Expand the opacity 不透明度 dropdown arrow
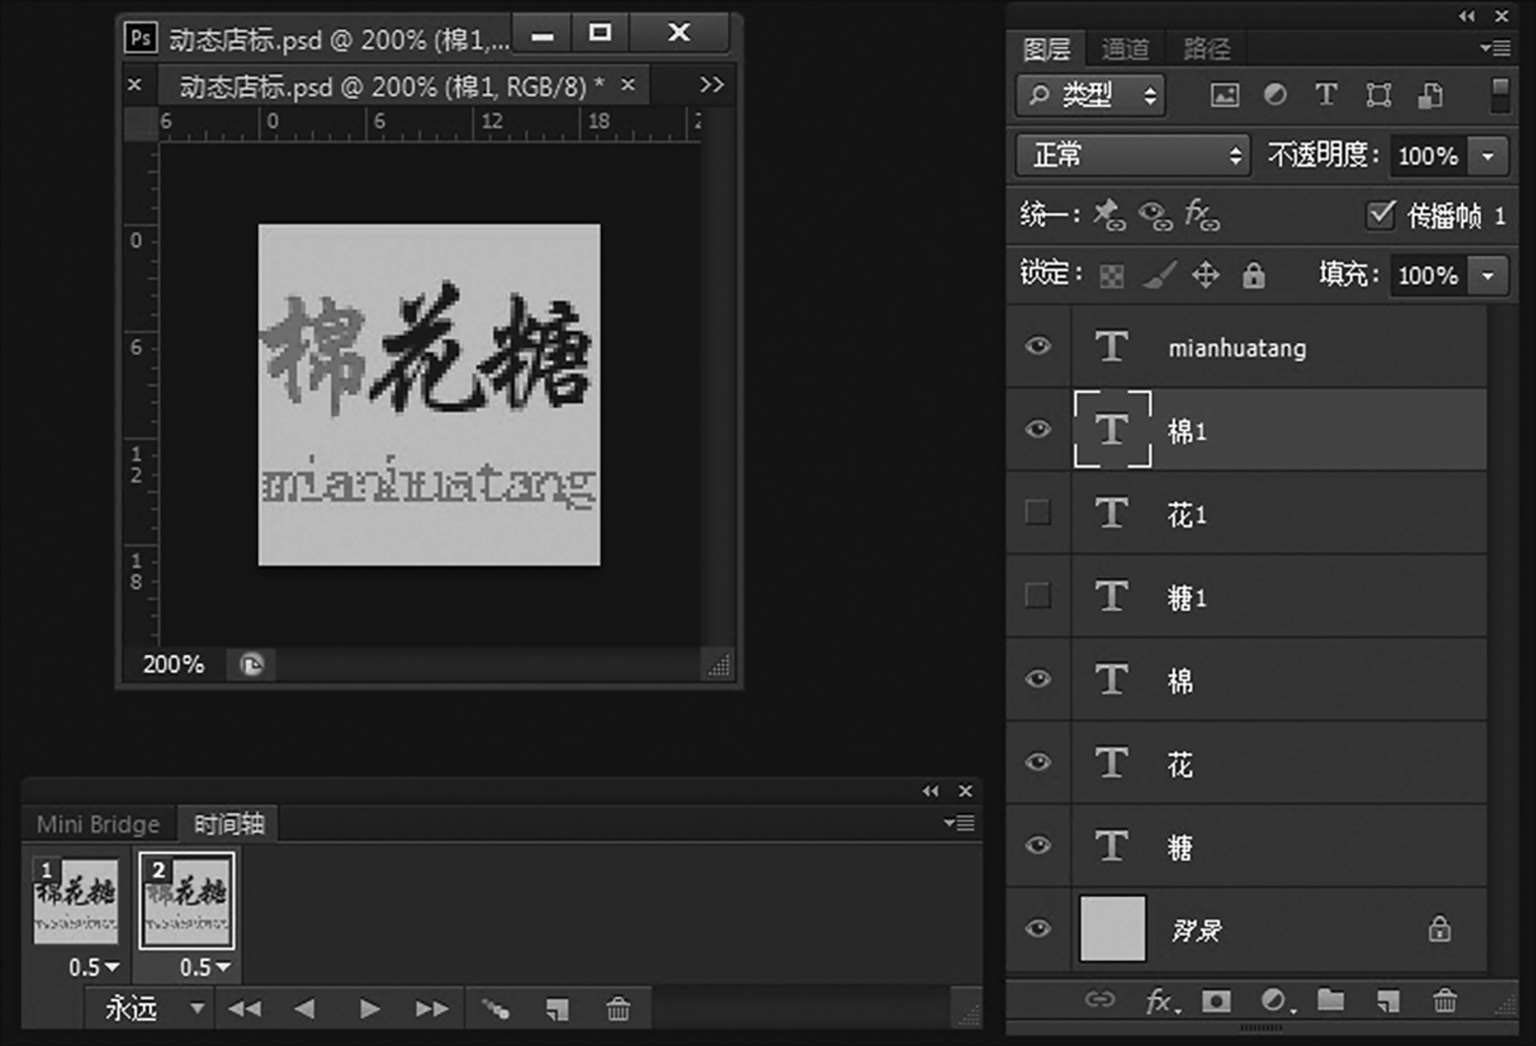The image size is (1536, 1046). (1488, 156)
